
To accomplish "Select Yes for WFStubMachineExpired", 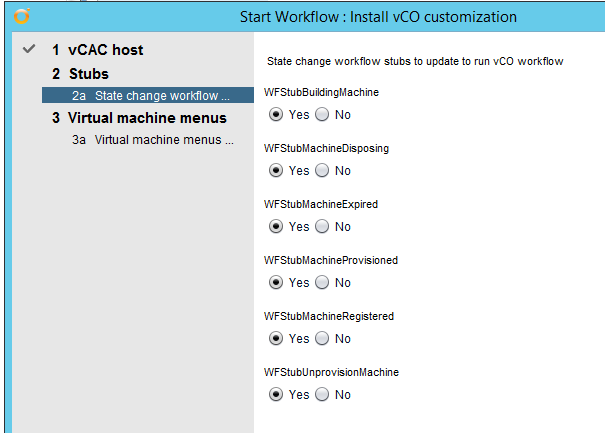I will 276,226.
